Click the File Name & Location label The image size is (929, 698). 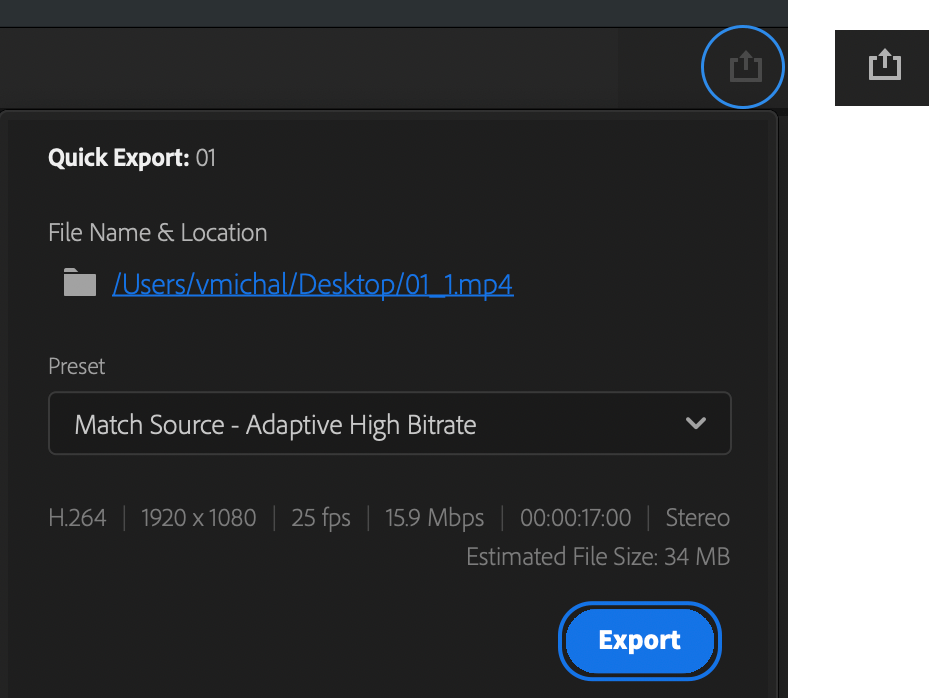click(x=158, y=232)
